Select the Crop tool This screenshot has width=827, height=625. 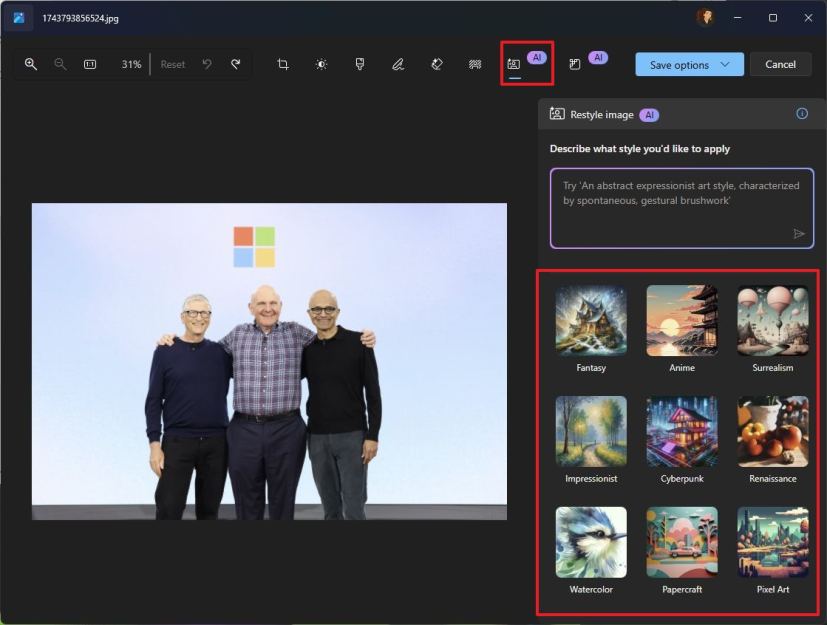[281, 63]
